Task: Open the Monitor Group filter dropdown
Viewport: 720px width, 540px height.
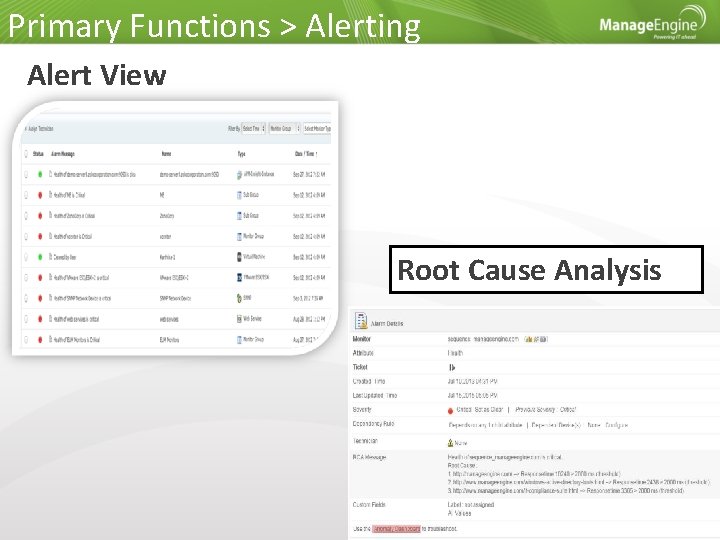Action: [284, 129]
